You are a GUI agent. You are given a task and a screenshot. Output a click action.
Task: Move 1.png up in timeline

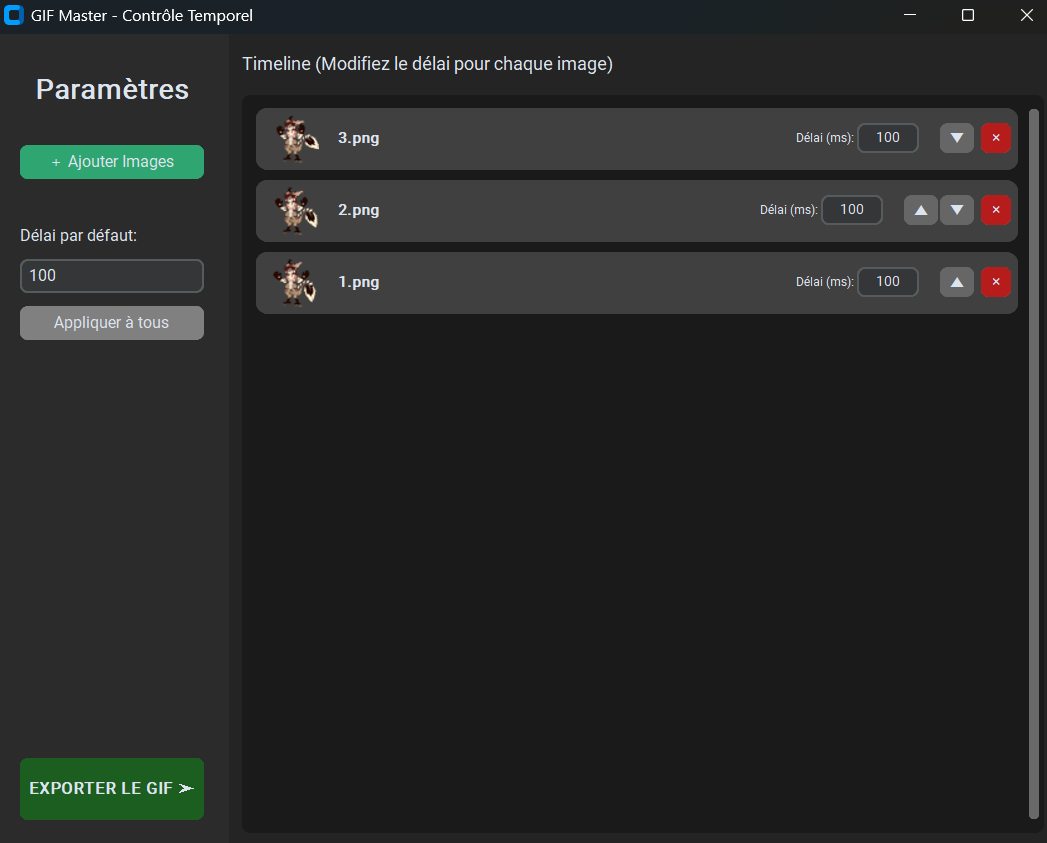(957, 282)
